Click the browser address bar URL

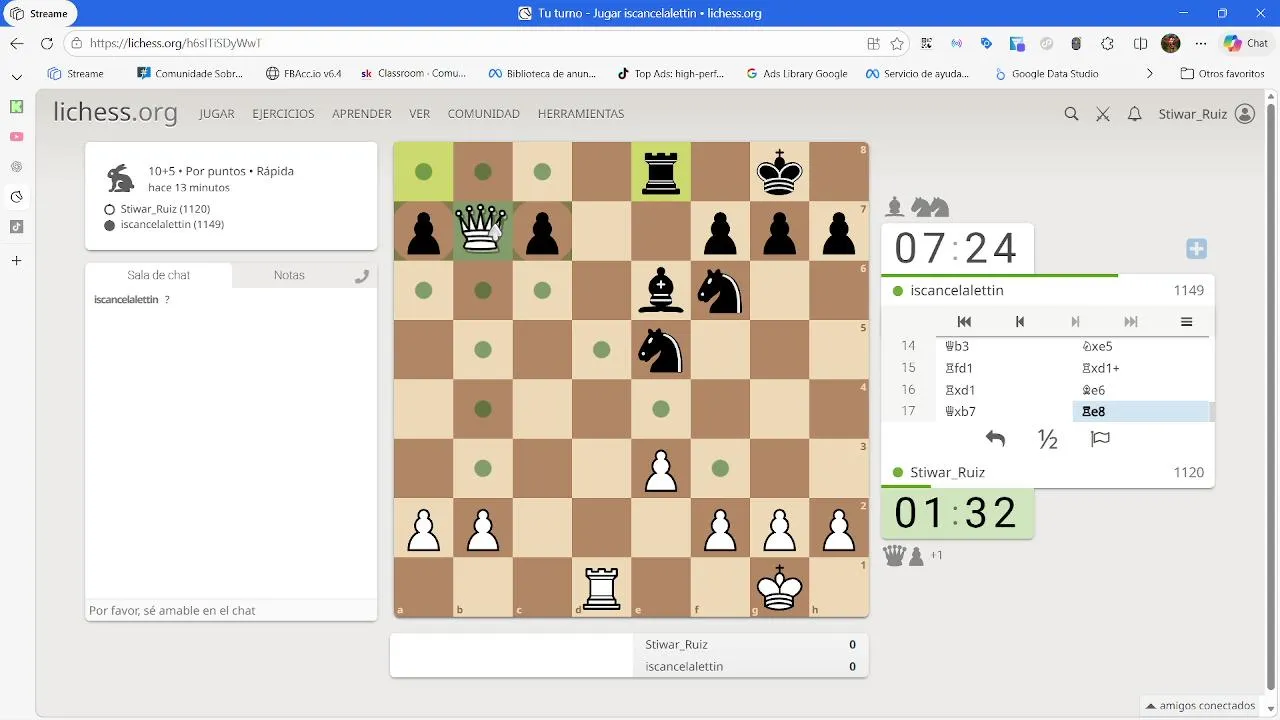click(175, 43)
